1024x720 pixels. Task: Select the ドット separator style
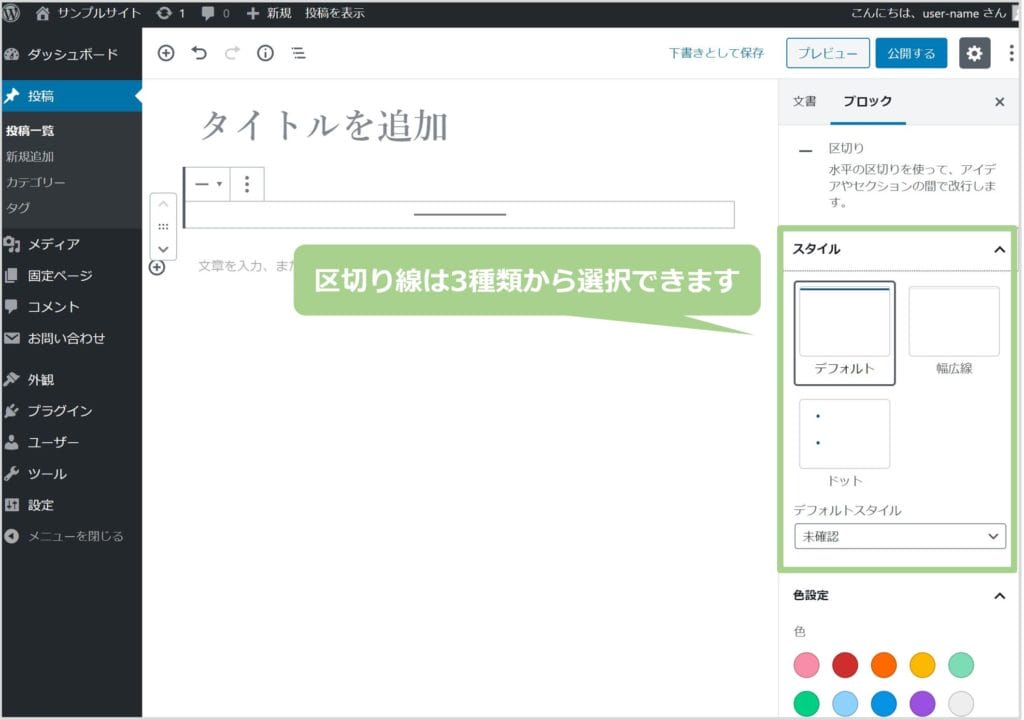(844, 444)
